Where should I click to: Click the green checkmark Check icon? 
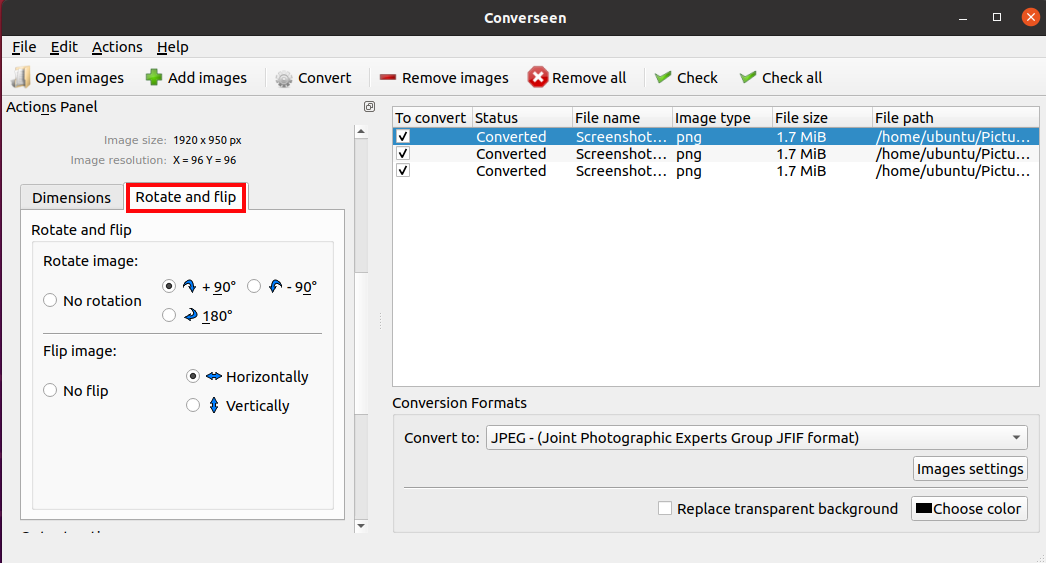662,77
